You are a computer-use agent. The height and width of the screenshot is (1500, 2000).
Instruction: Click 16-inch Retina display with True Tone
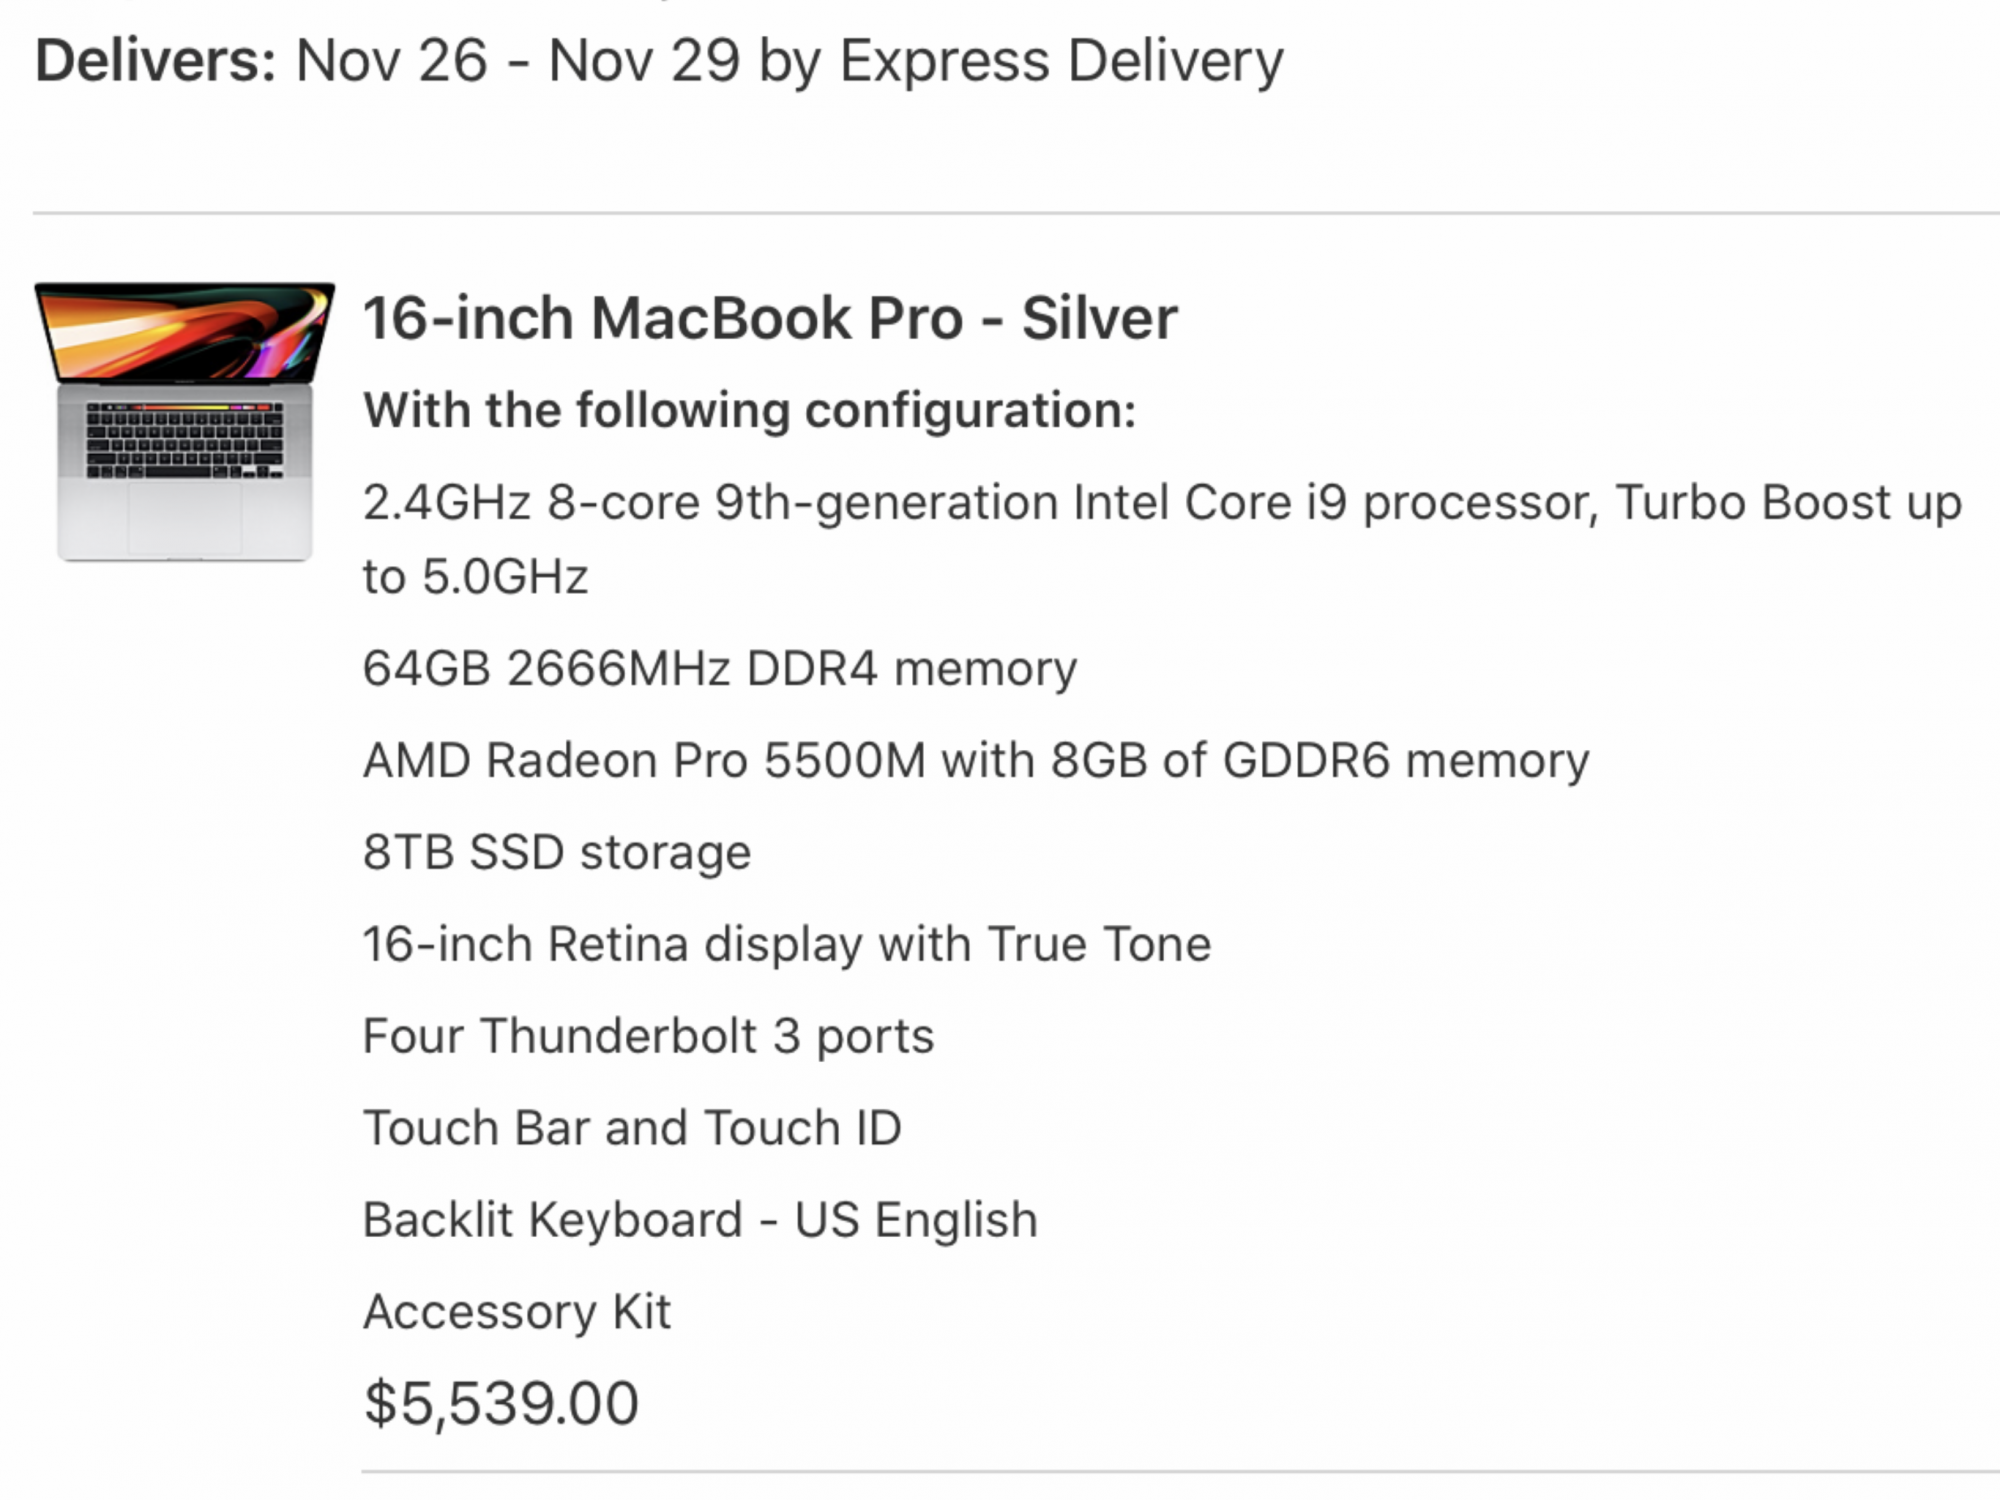pos(786,944)
